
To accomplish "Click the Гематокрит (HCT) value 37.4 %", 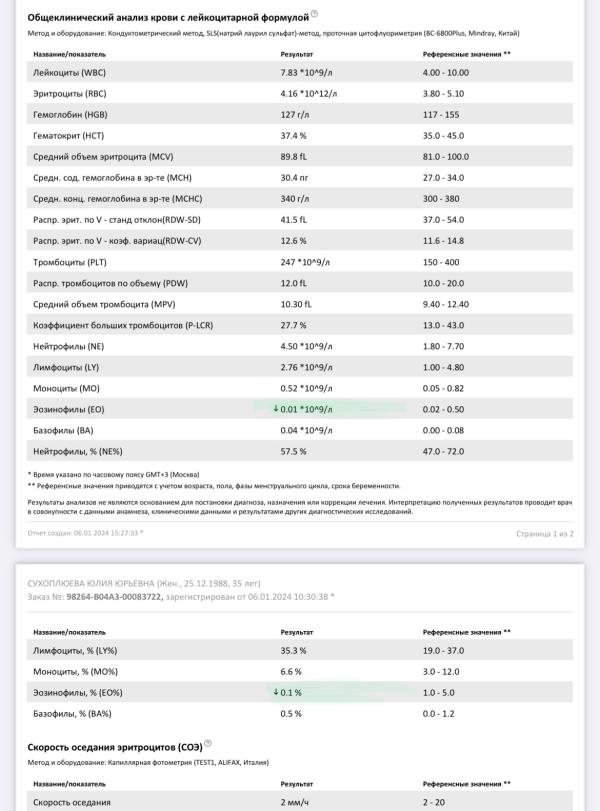I will pos(294,136).
